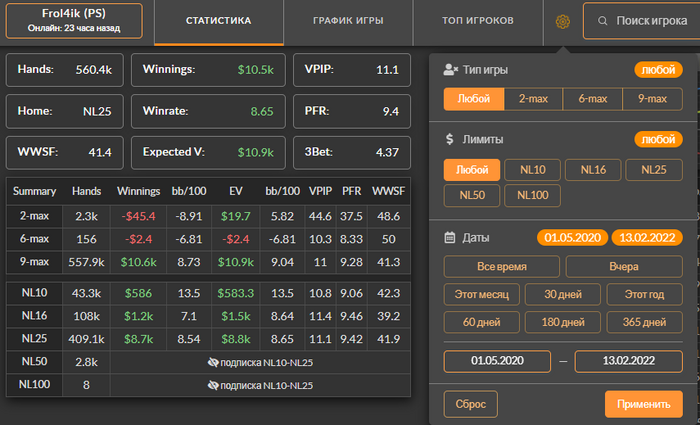Click the Winnings $10.5k stat box

(208, 70)
